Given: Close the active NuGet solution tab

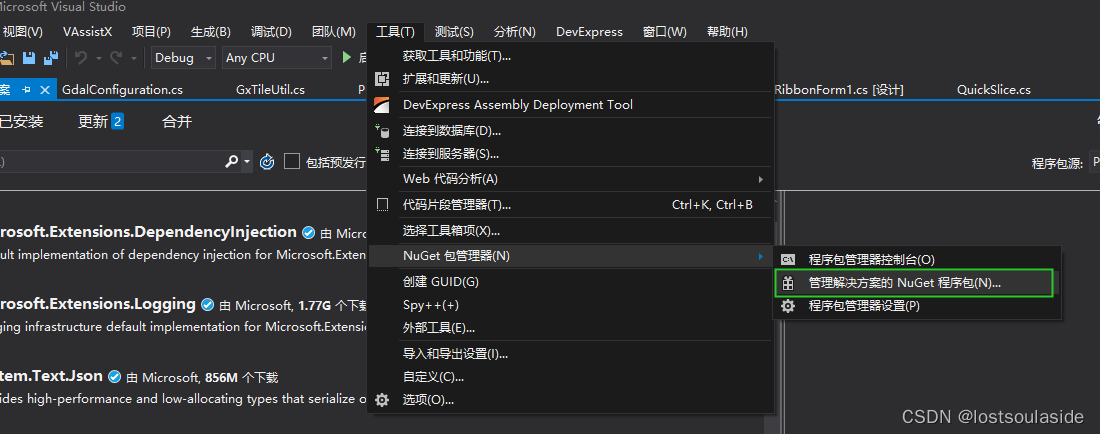Looking at the screenshot, I should tap(46, 90).
